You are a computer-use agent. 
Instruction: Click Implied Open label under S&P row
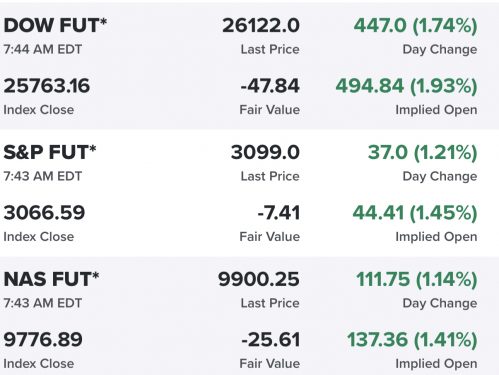click(436, 237)
